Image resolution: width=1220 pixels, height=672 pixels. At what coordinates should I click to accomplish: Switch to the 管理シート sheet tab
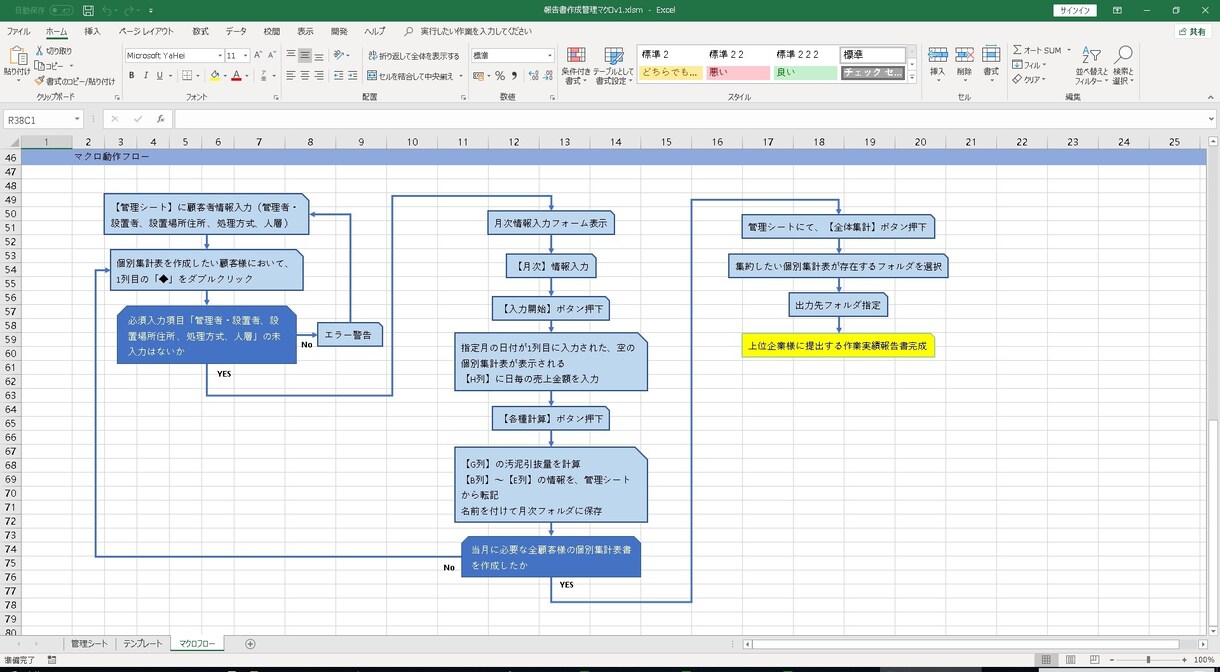[88, 644]
